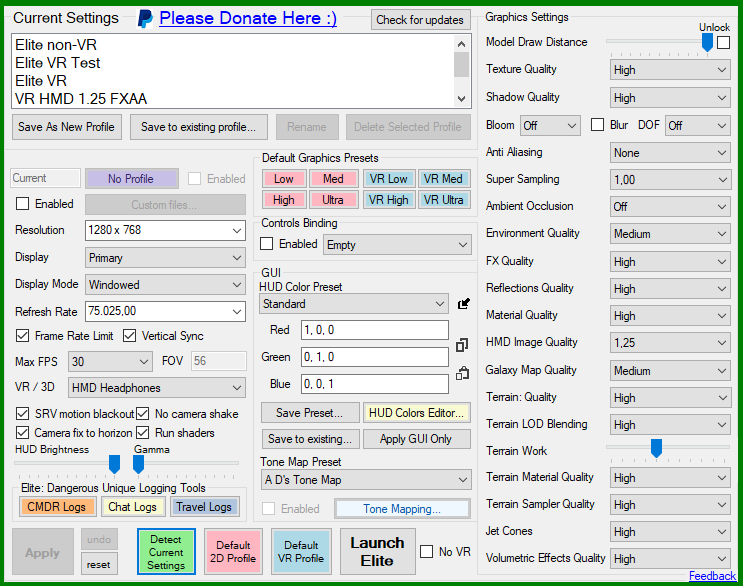This screenshot has height=586, width=743.
Task: Click the Red color value field
Action: [x=375, y=330]
